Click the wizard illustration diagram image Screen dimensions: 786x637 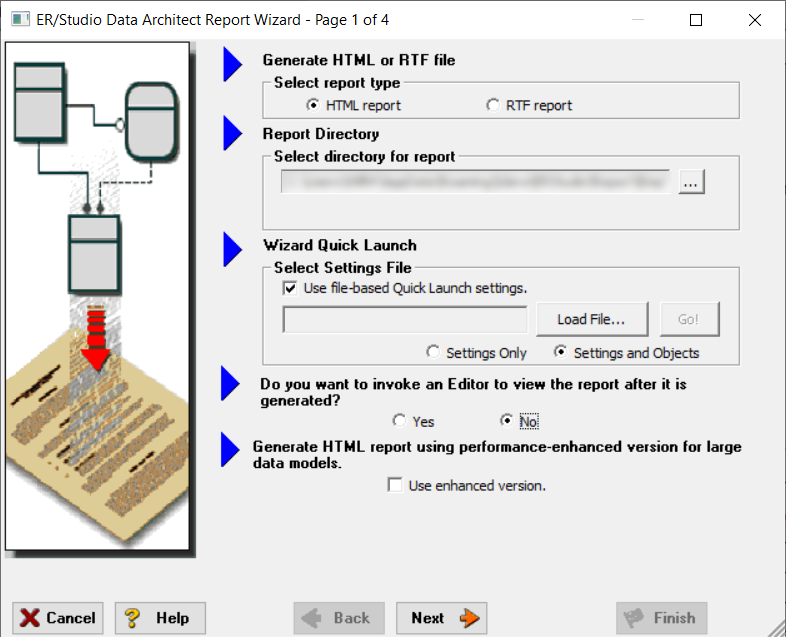pyautogui.click(x=97, y=296)
